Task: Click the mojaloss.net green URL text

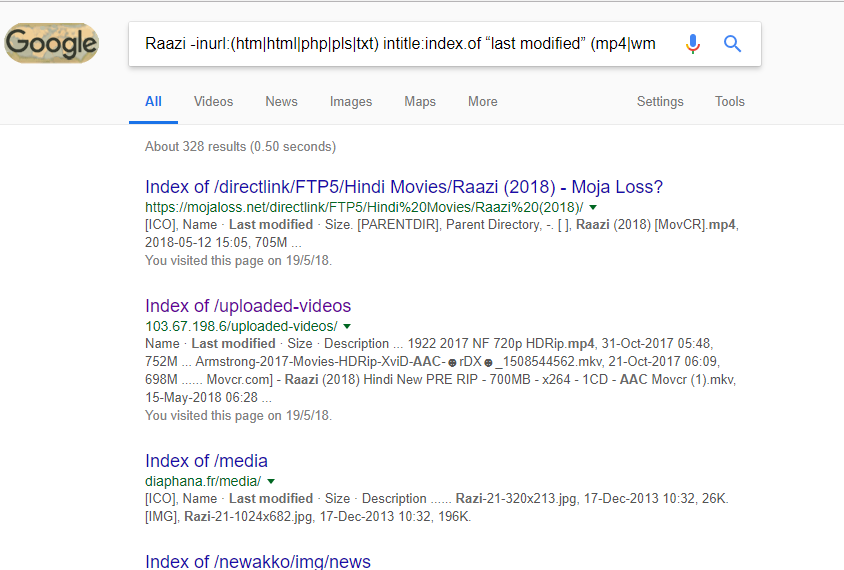Action: [364, 207]
